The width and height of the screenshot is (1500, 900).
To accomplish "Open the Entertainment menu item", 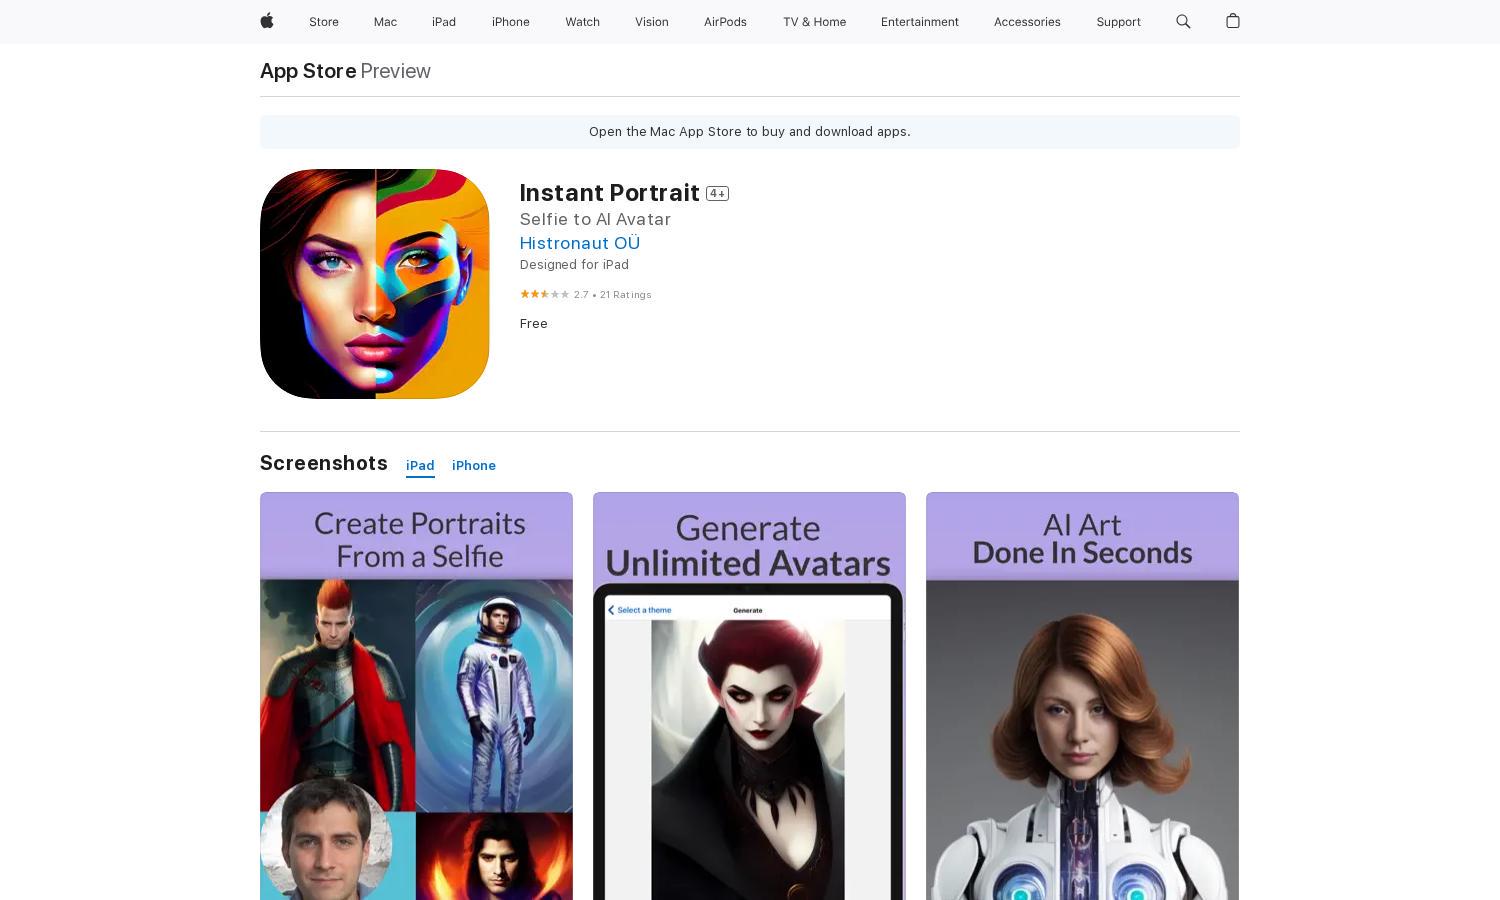I will pos(919,22).
